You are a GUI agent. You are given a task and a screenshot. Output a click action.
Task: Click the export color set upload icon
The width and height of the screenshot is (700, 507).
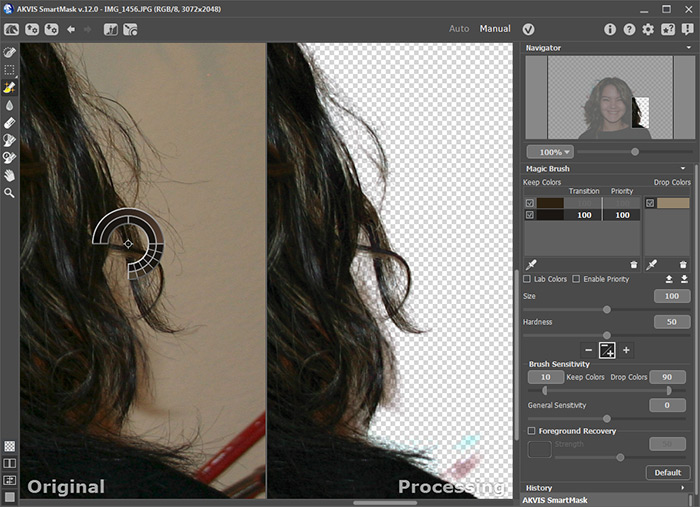669,279
